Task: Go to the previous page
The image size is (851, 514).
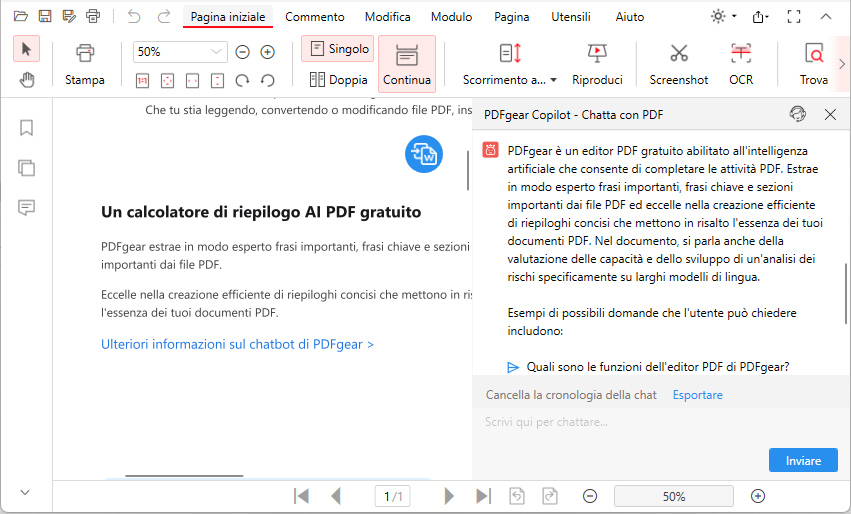Action: point(336,496)
